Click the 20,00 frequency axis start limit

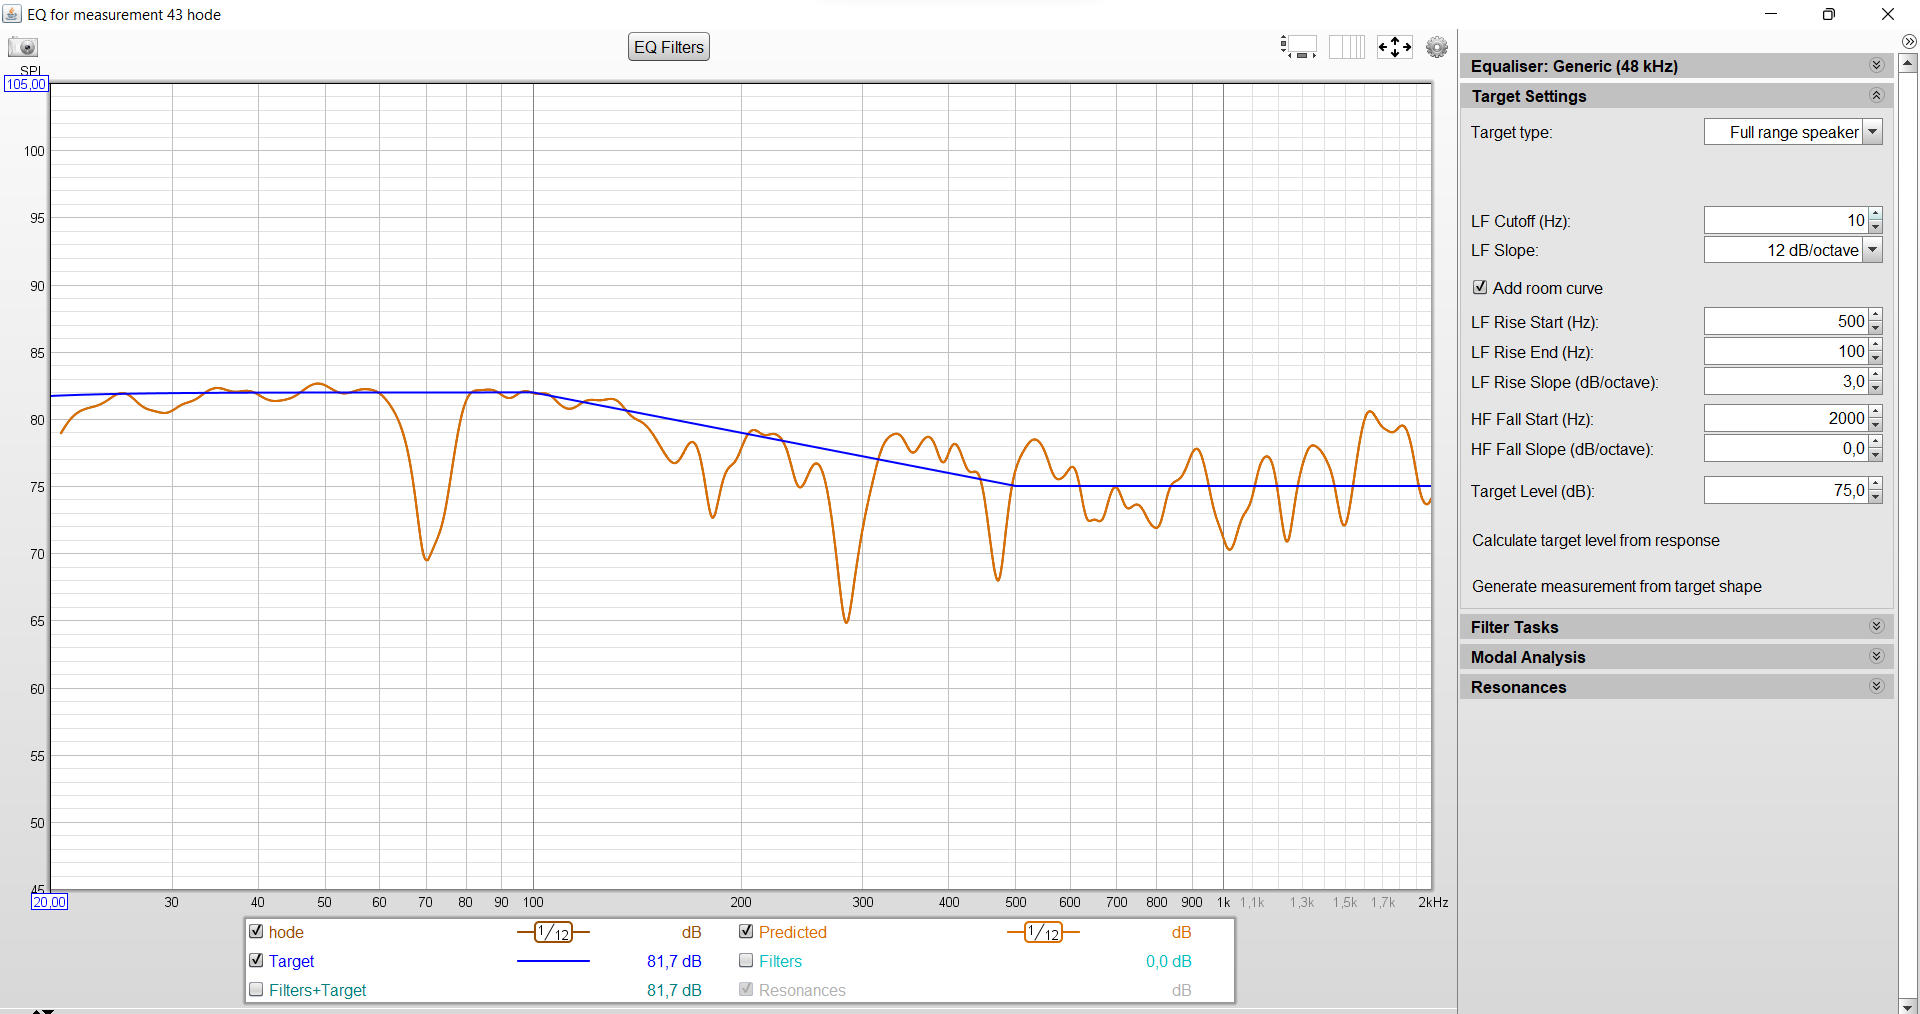point(49,902)
